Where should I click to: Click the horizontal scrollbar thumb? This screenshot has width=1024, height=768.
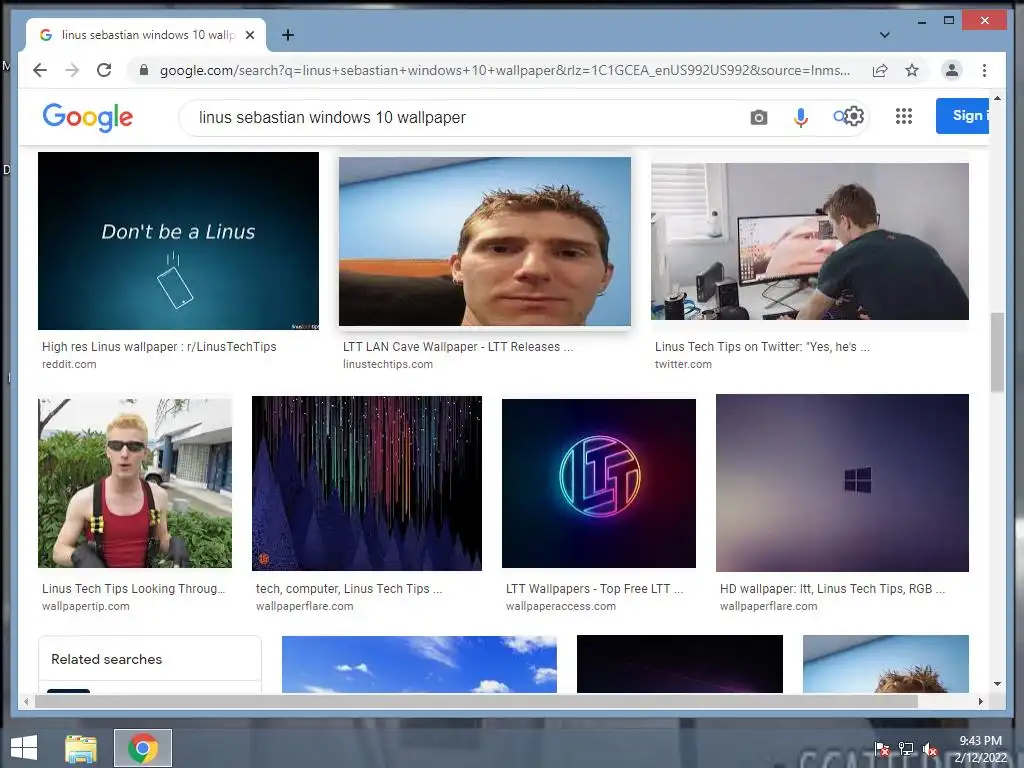pyautogui.click(x=476, y=701)
